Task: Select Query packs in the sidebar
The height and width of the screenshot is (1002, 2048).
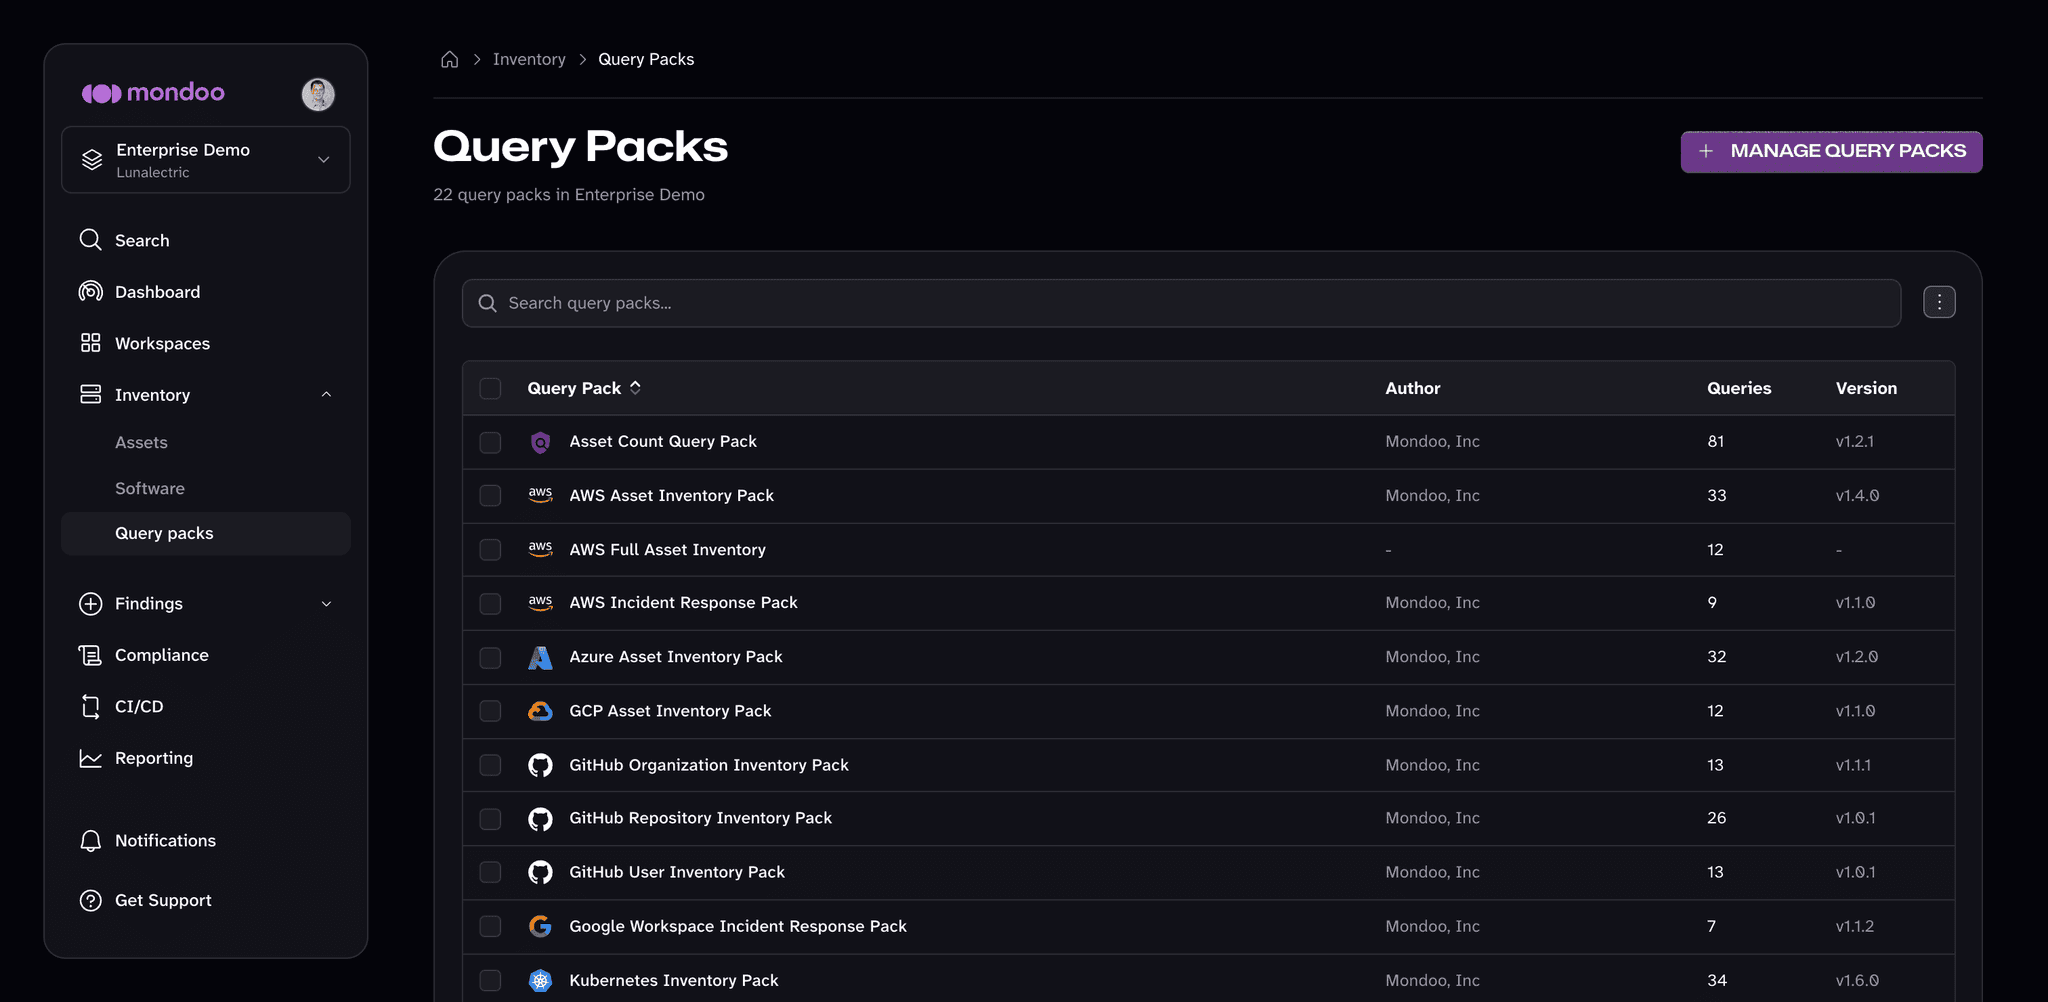Action: tap(206, 534)
